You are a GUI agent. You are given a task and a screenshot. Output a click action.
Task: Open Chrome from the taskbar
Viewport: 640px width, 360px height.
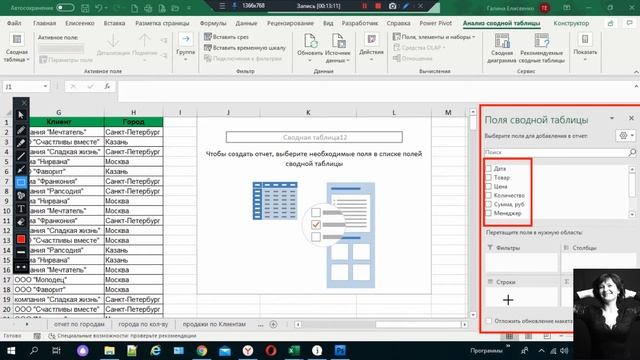(202, 351)
